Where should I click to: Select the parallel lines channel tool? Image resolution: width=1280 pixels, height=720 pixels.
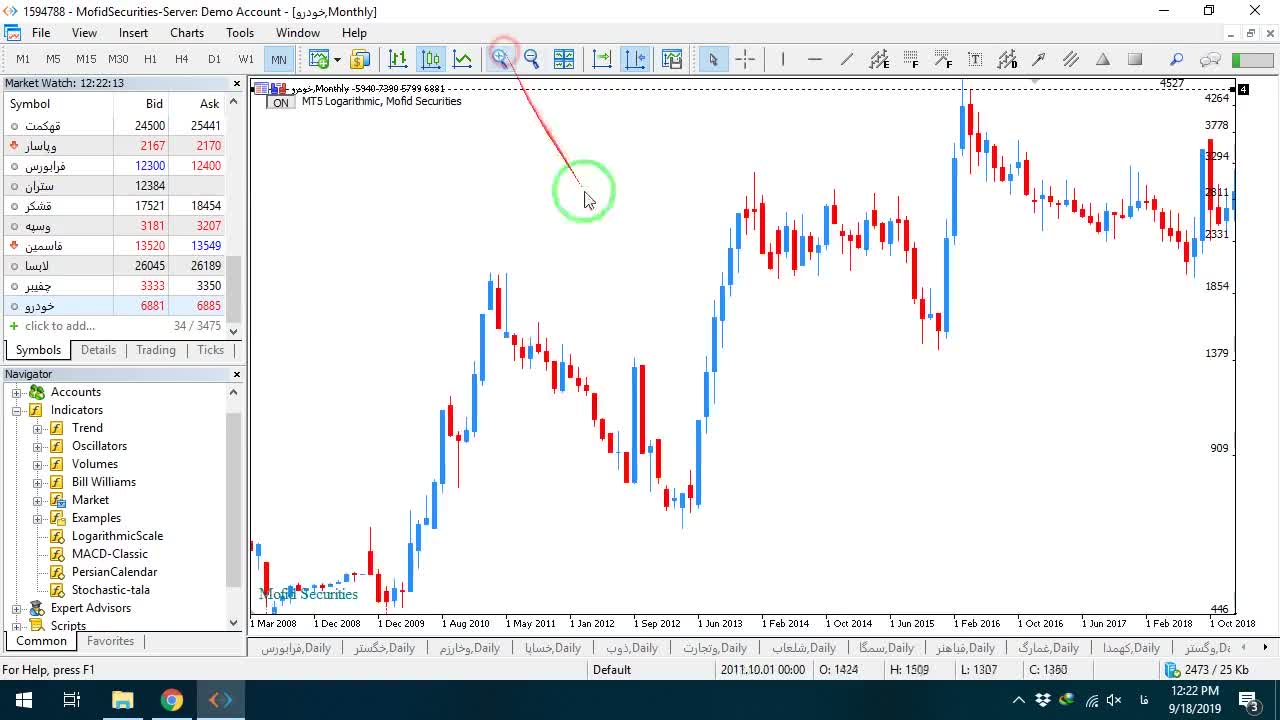tap(1071, 59)
